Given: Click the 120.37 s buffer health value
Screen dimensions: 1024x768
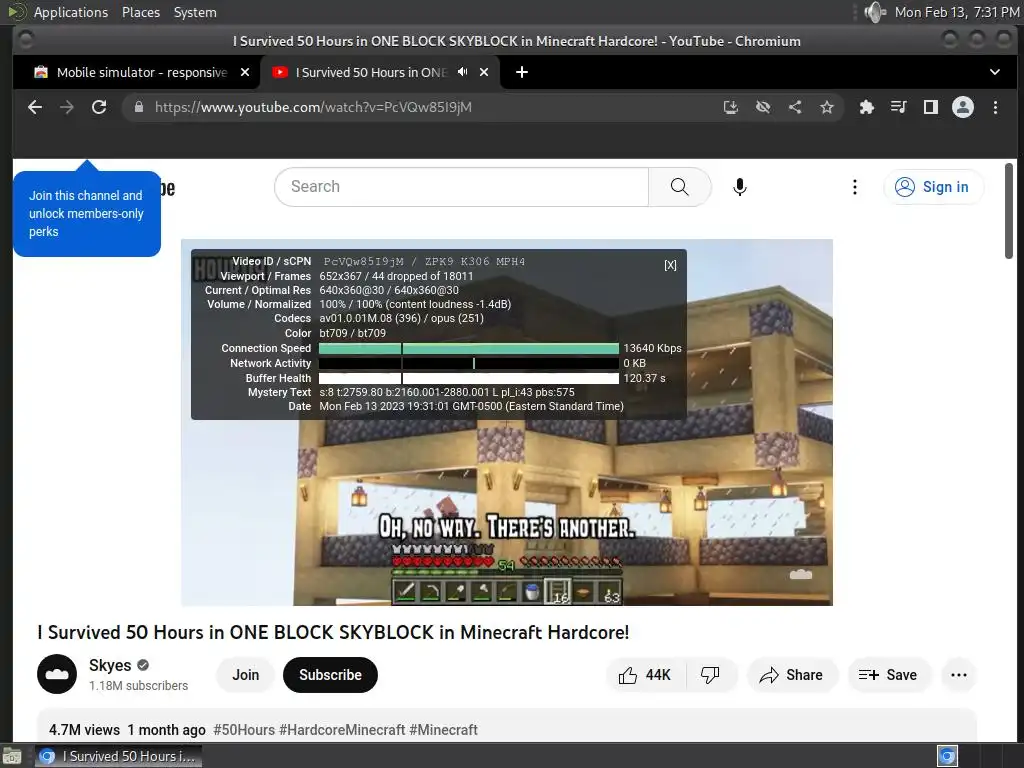Looking at the screenshot, I should (645, 378).
